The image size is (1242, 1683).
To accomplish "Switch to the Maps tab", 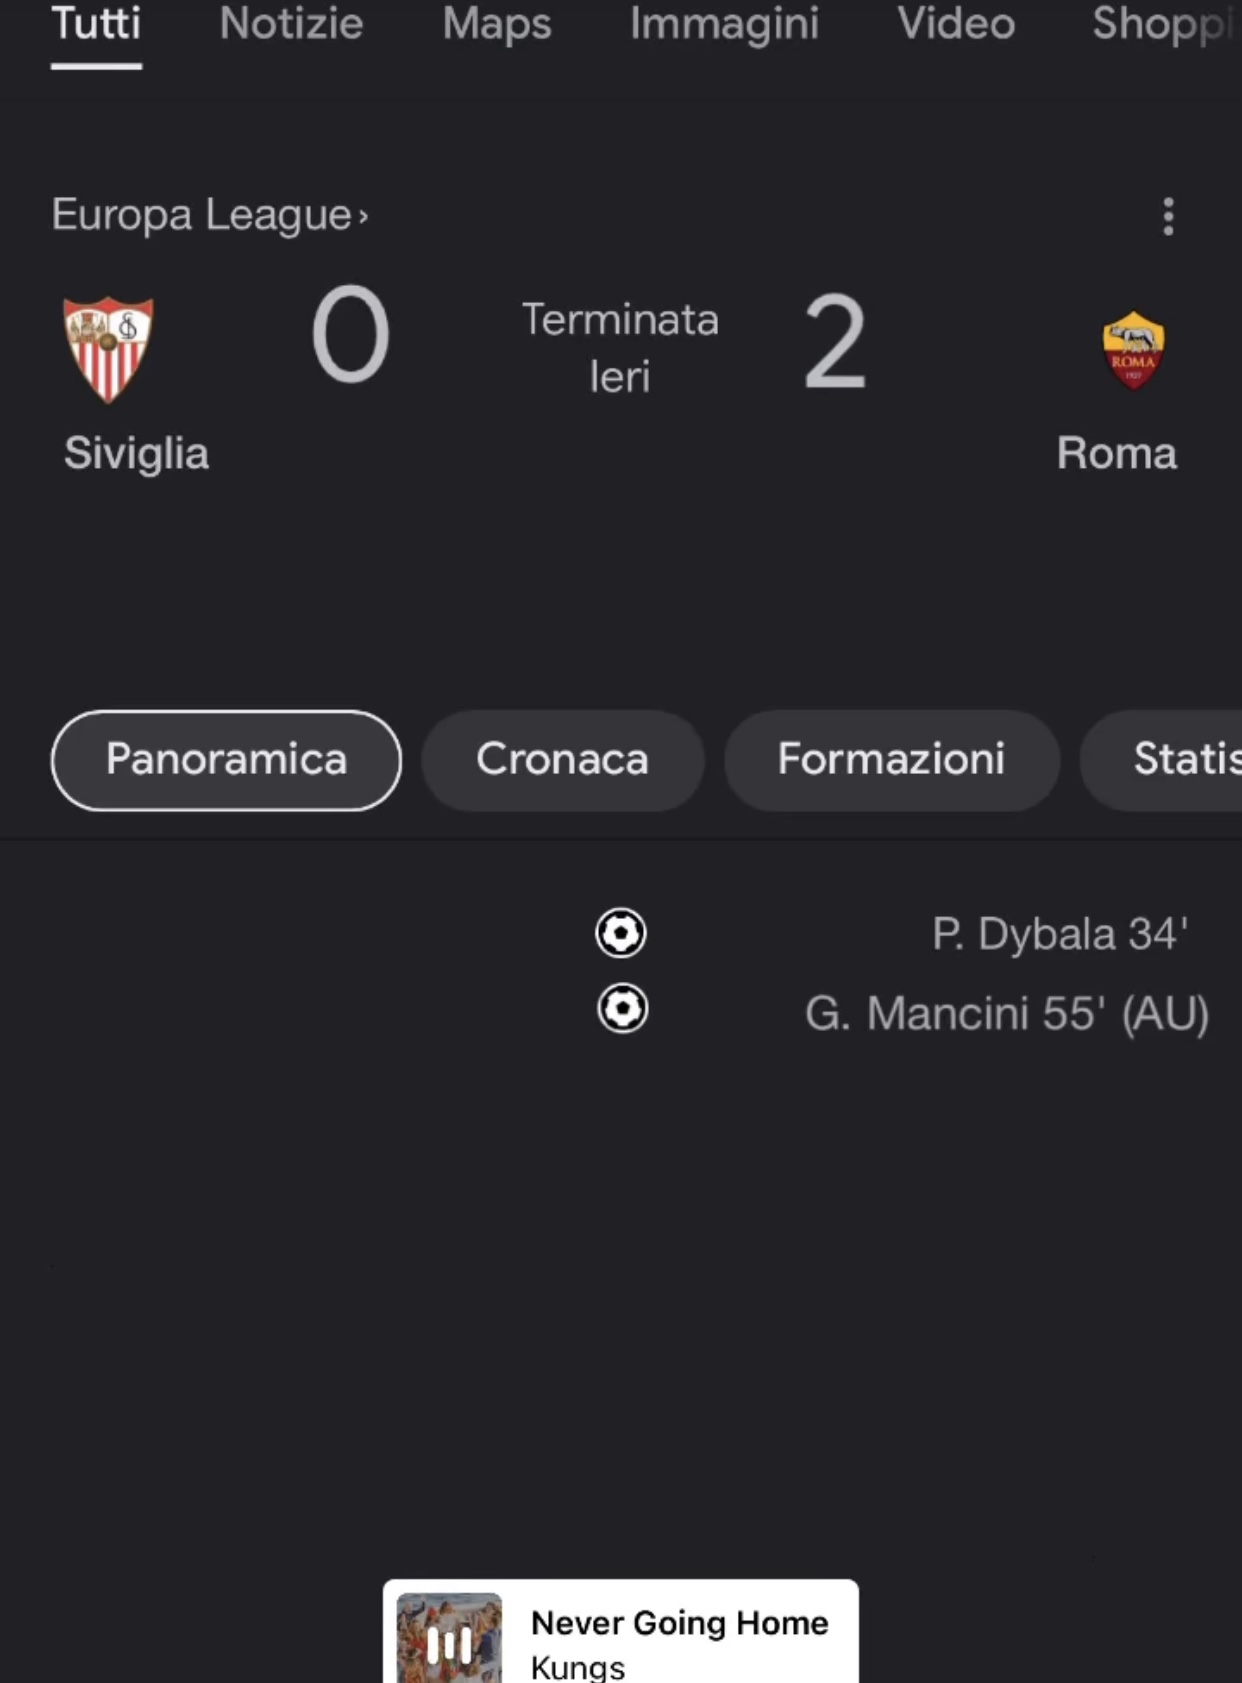I will (x=496, y=25).
